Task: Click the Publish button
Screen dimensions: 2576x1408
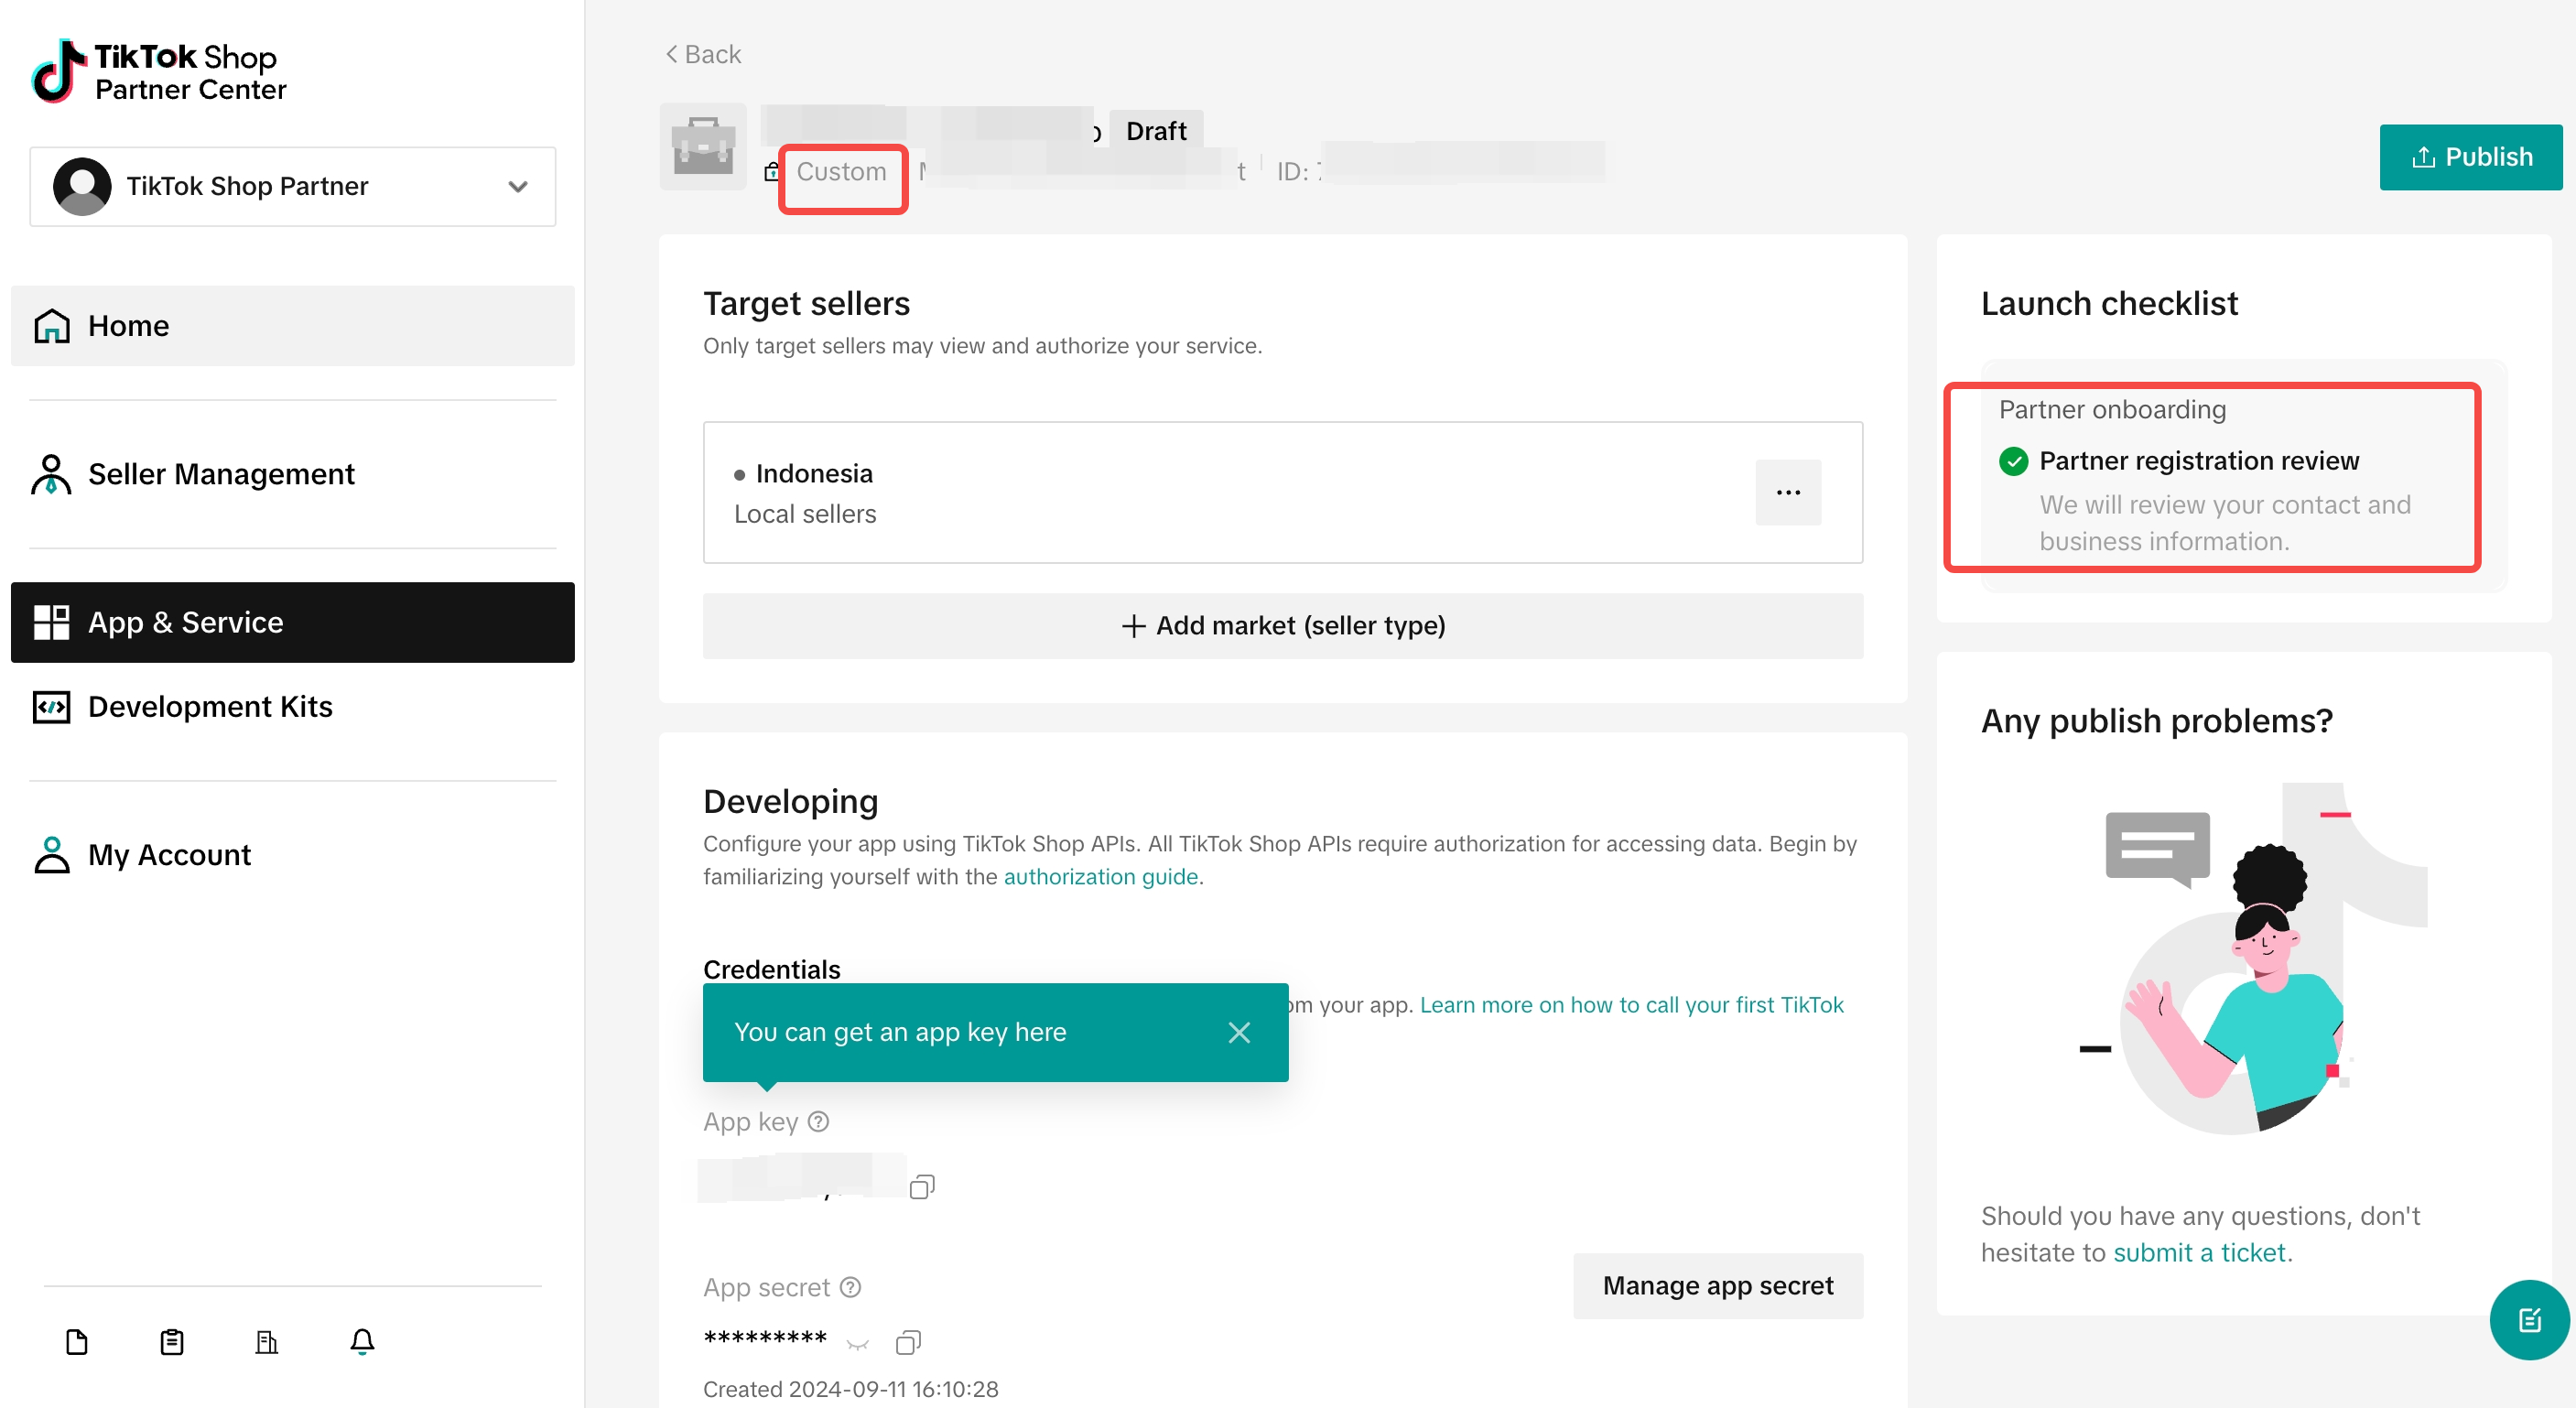Action: coord(2470,157)
